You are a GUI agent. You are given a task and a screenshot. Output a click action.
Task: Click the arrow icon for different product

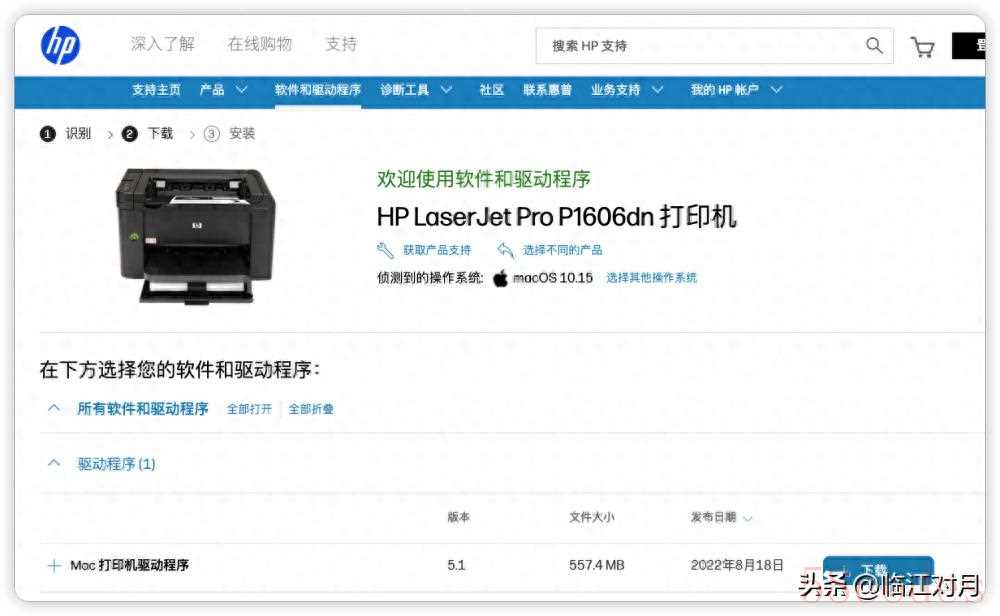[505, 250]
